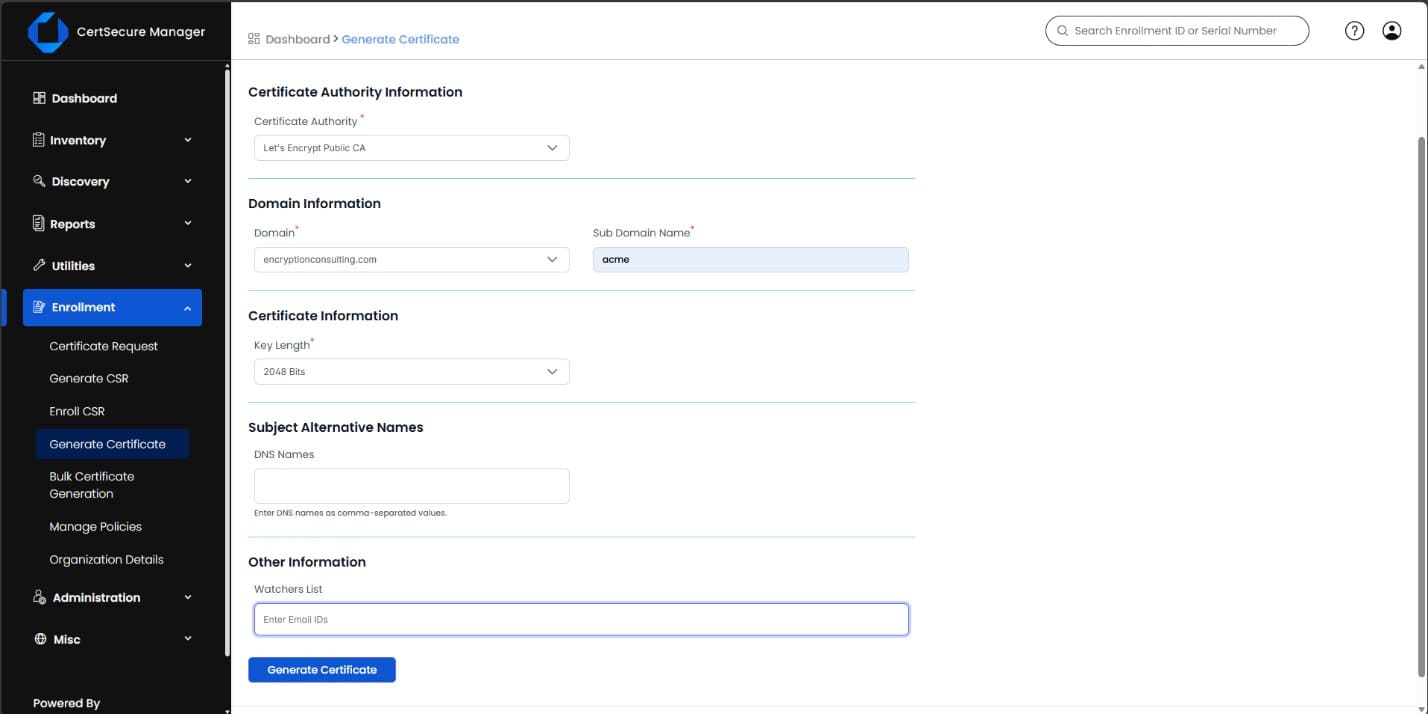Open the Key Length dropdown
Viewport: 1428px width, 714px height.
[411, 372]
